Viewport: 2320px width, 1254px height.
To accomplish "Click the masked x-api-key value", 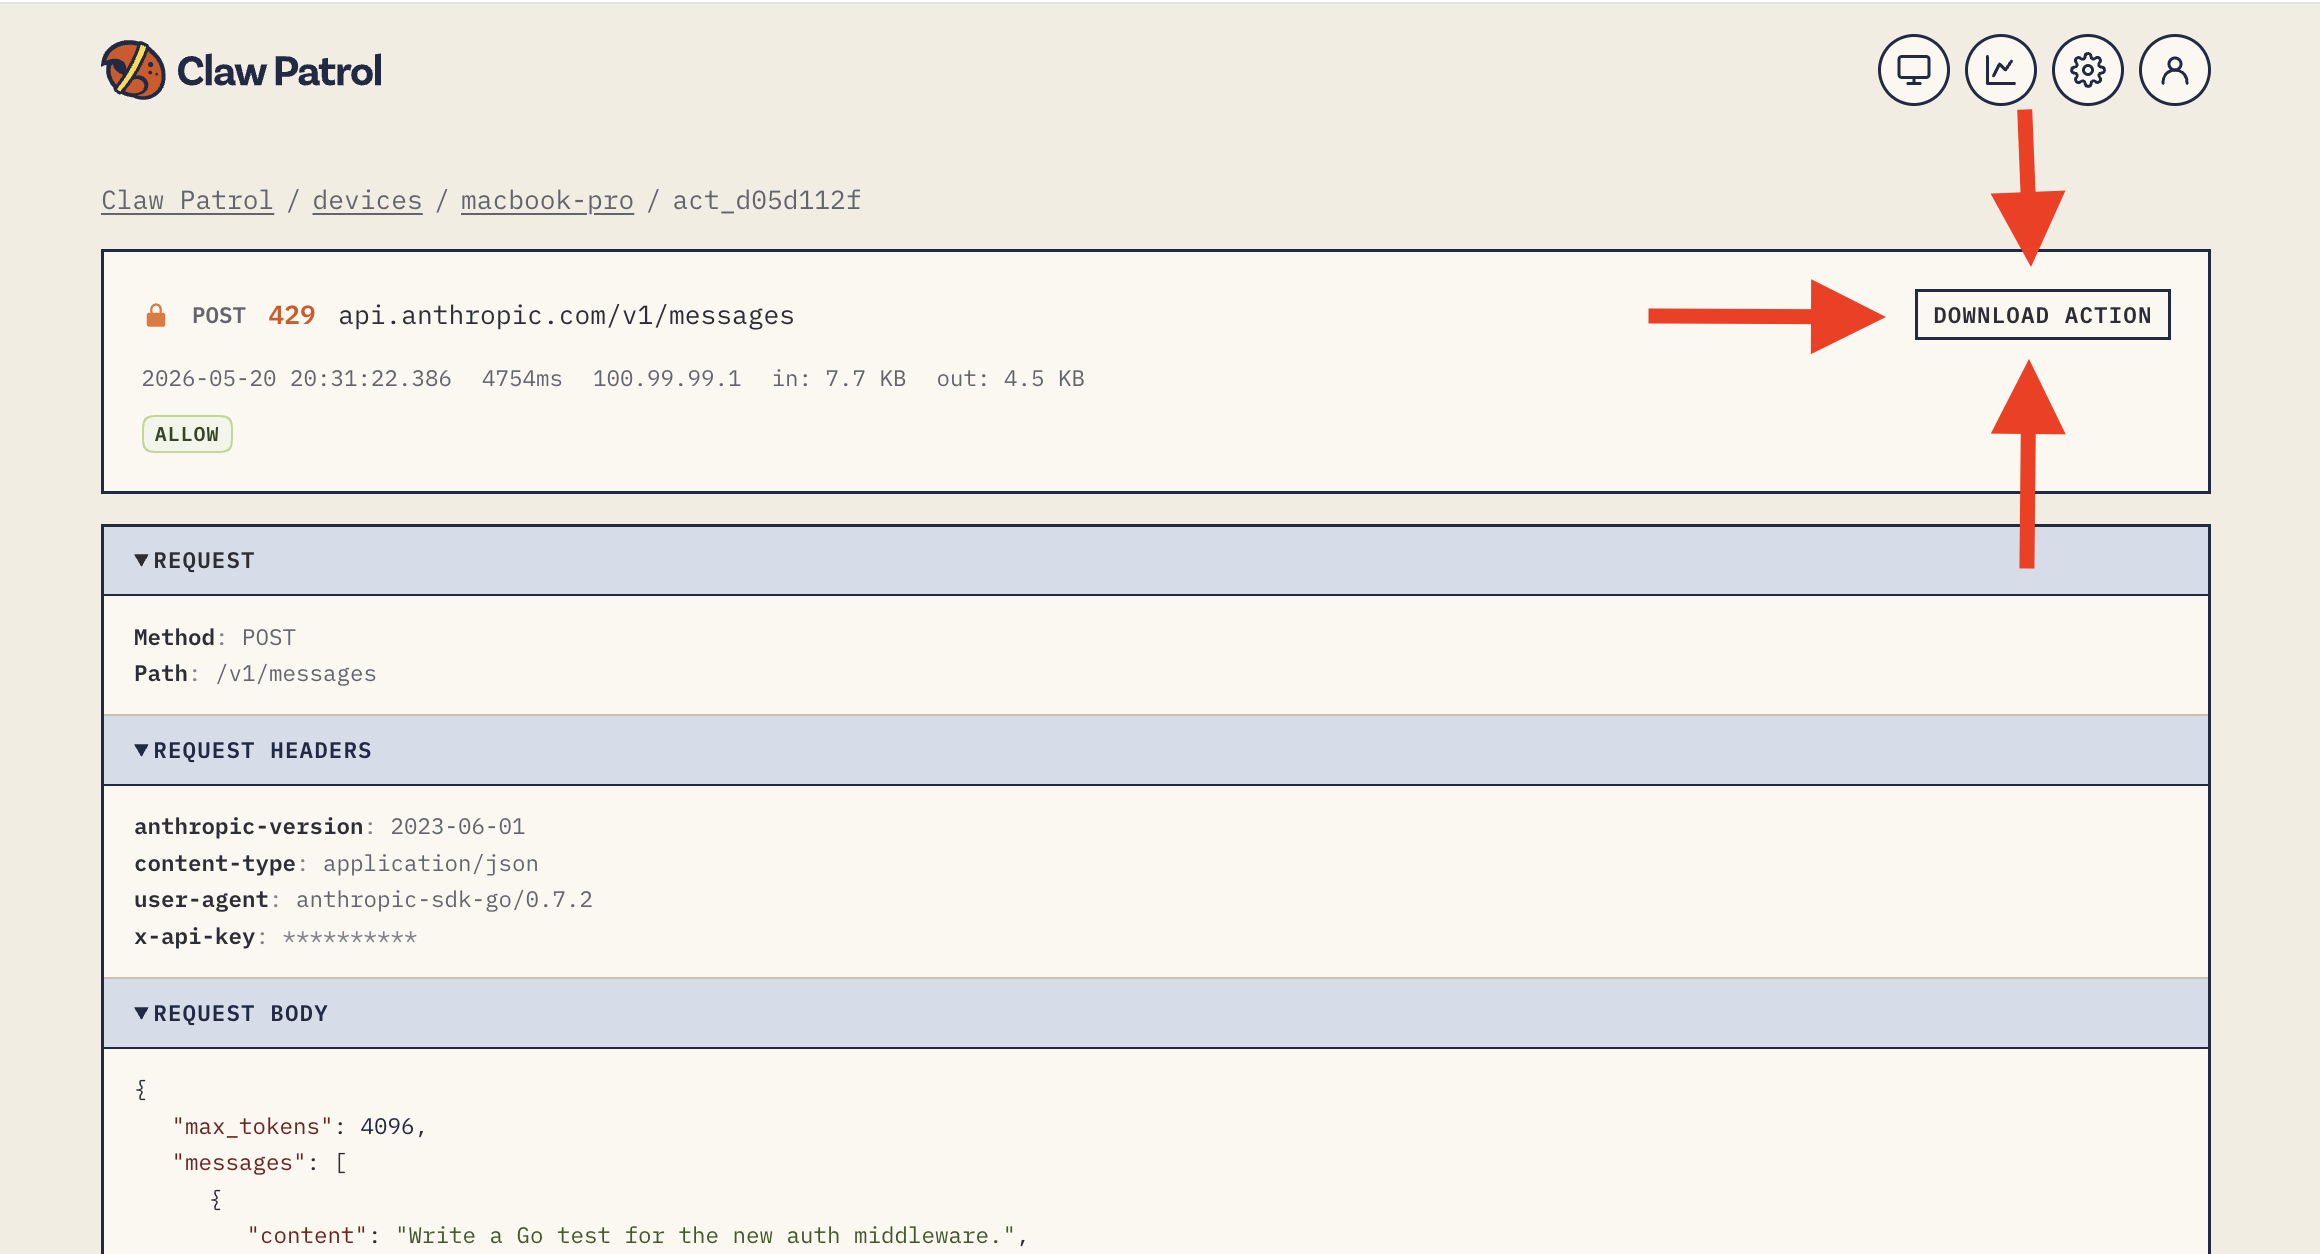I will coord(350,938).
